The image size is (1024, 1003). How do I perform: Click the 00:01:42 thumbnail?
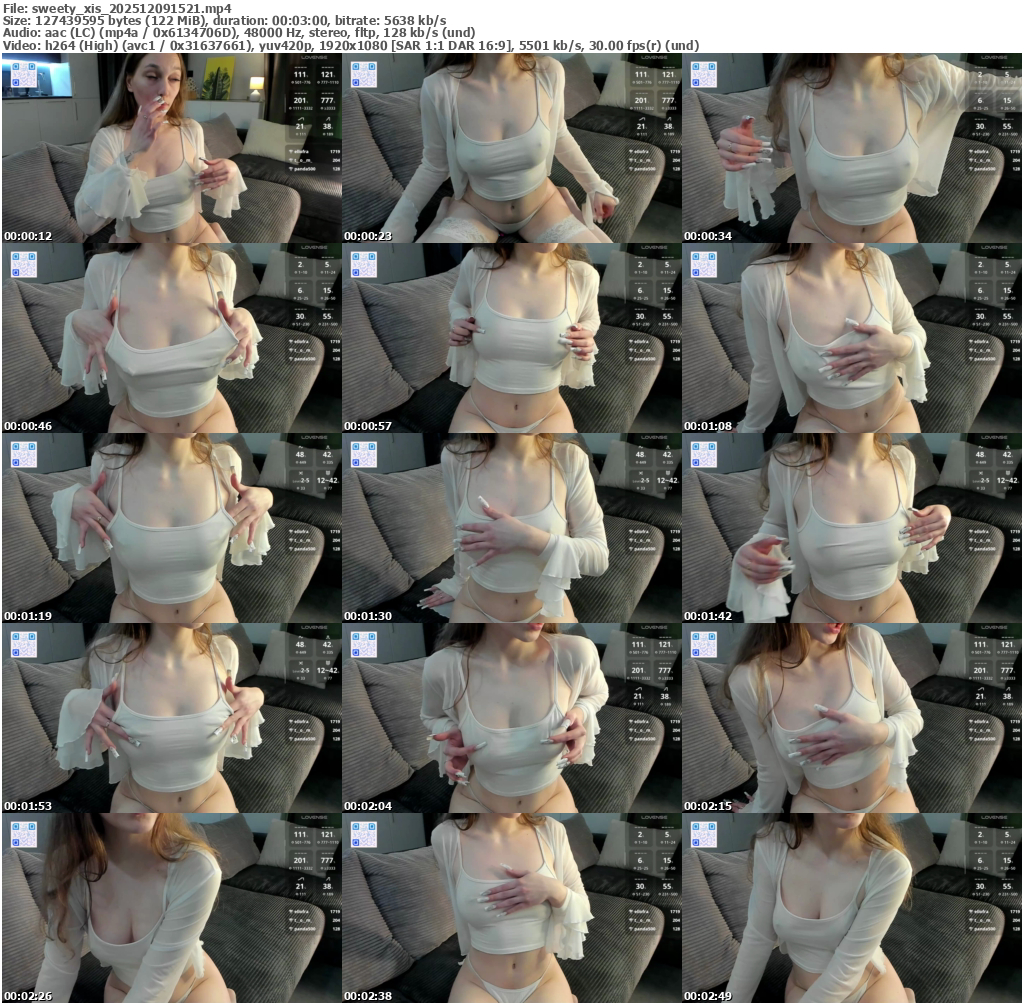click(851, 528)
